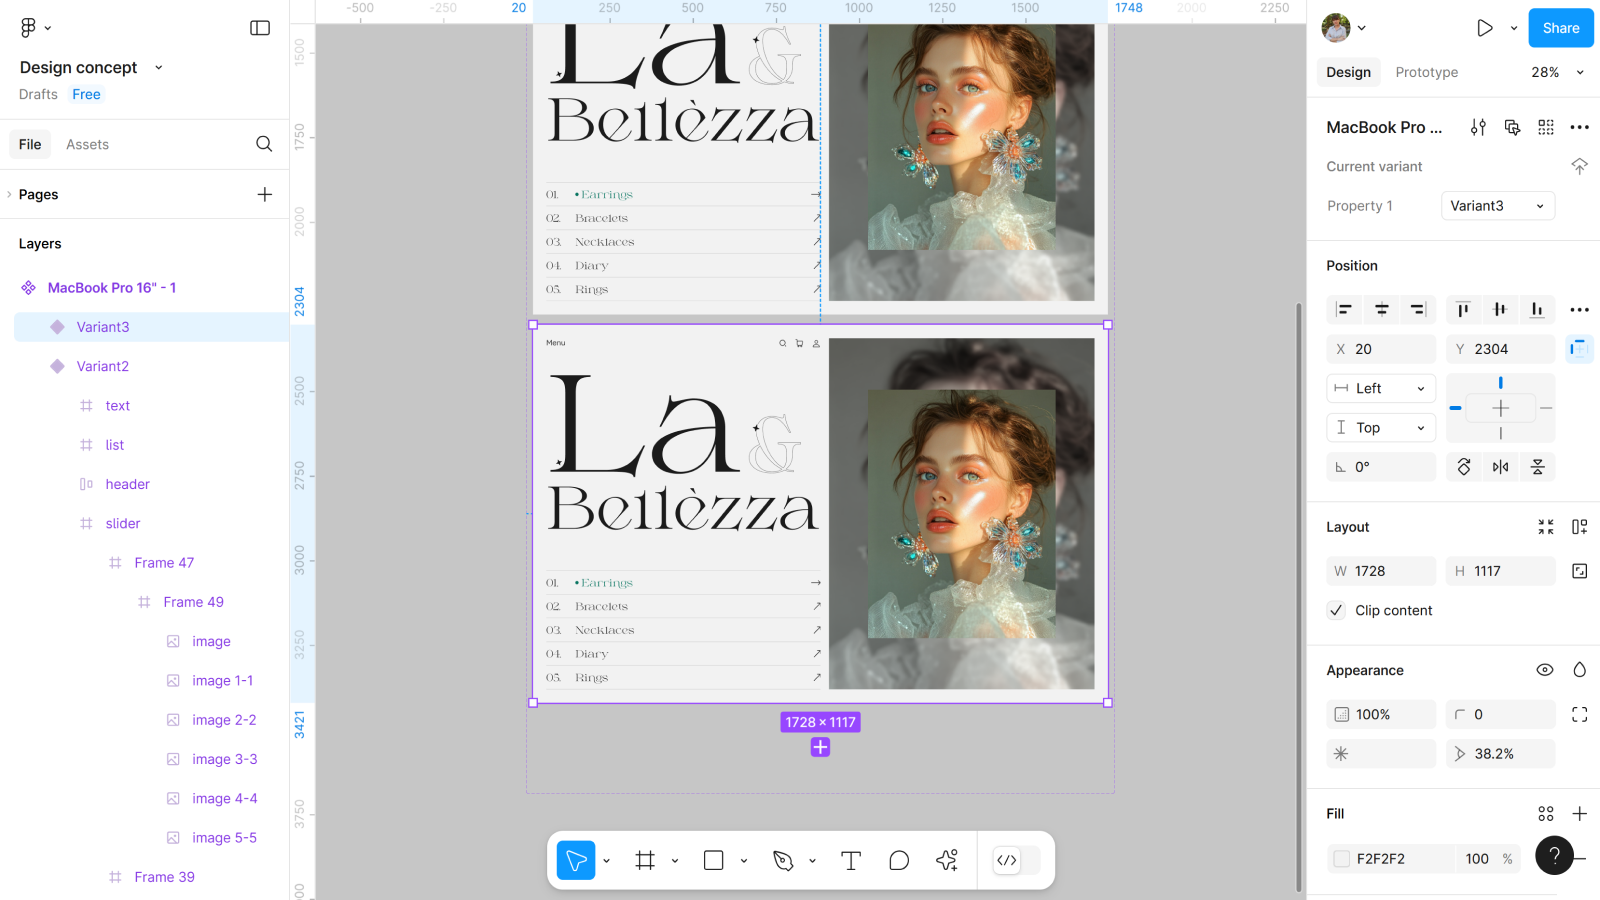Select the Rectangle shape tool
Image resolution: width=1600 pixels, height=900 pixels.
coord(713,860)
